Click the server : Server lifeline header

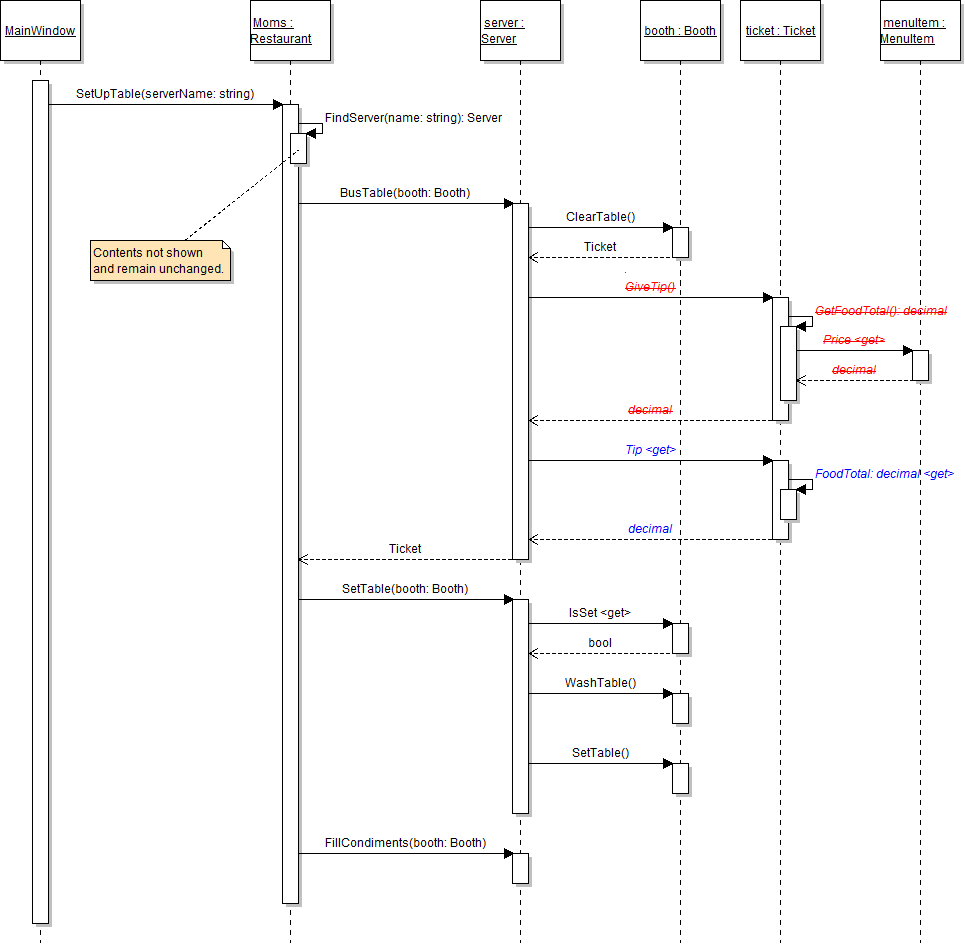[x=520, y=31]
